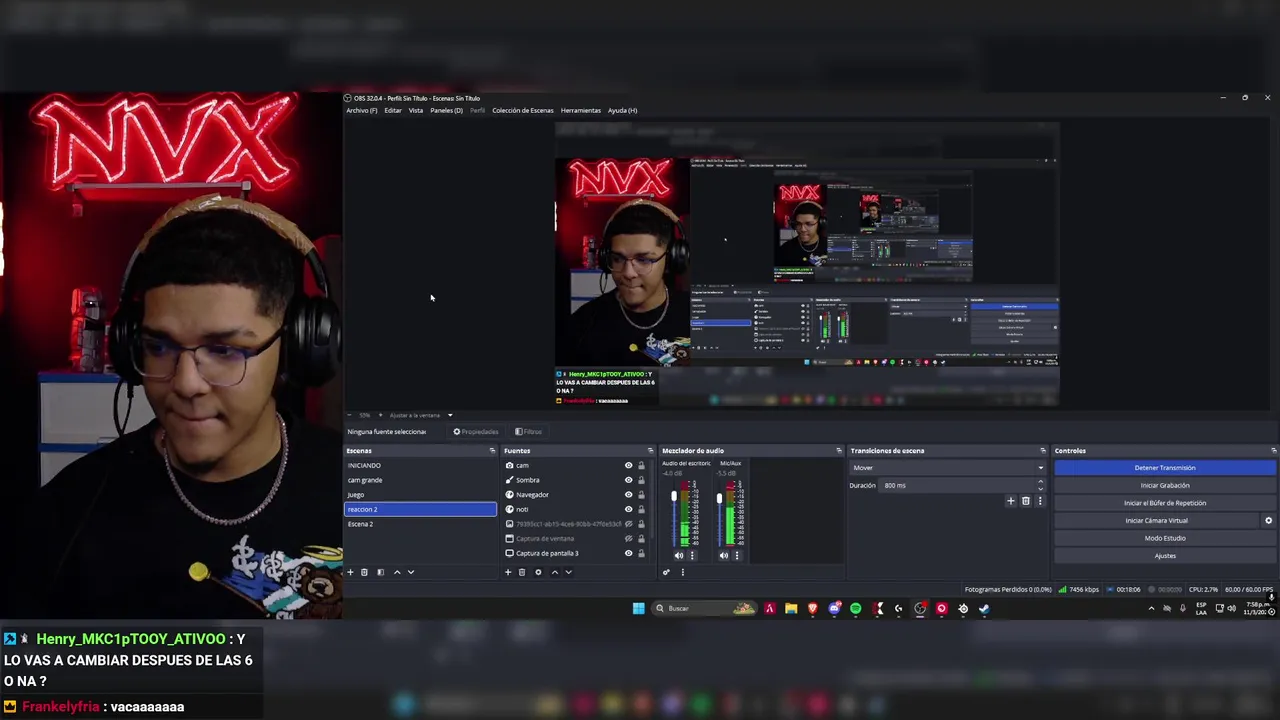Image resolution: width=1280 pixels, height=720 pixels.
Task: Add a new scene with plus icon in Escenas
Action: [350, 572]
